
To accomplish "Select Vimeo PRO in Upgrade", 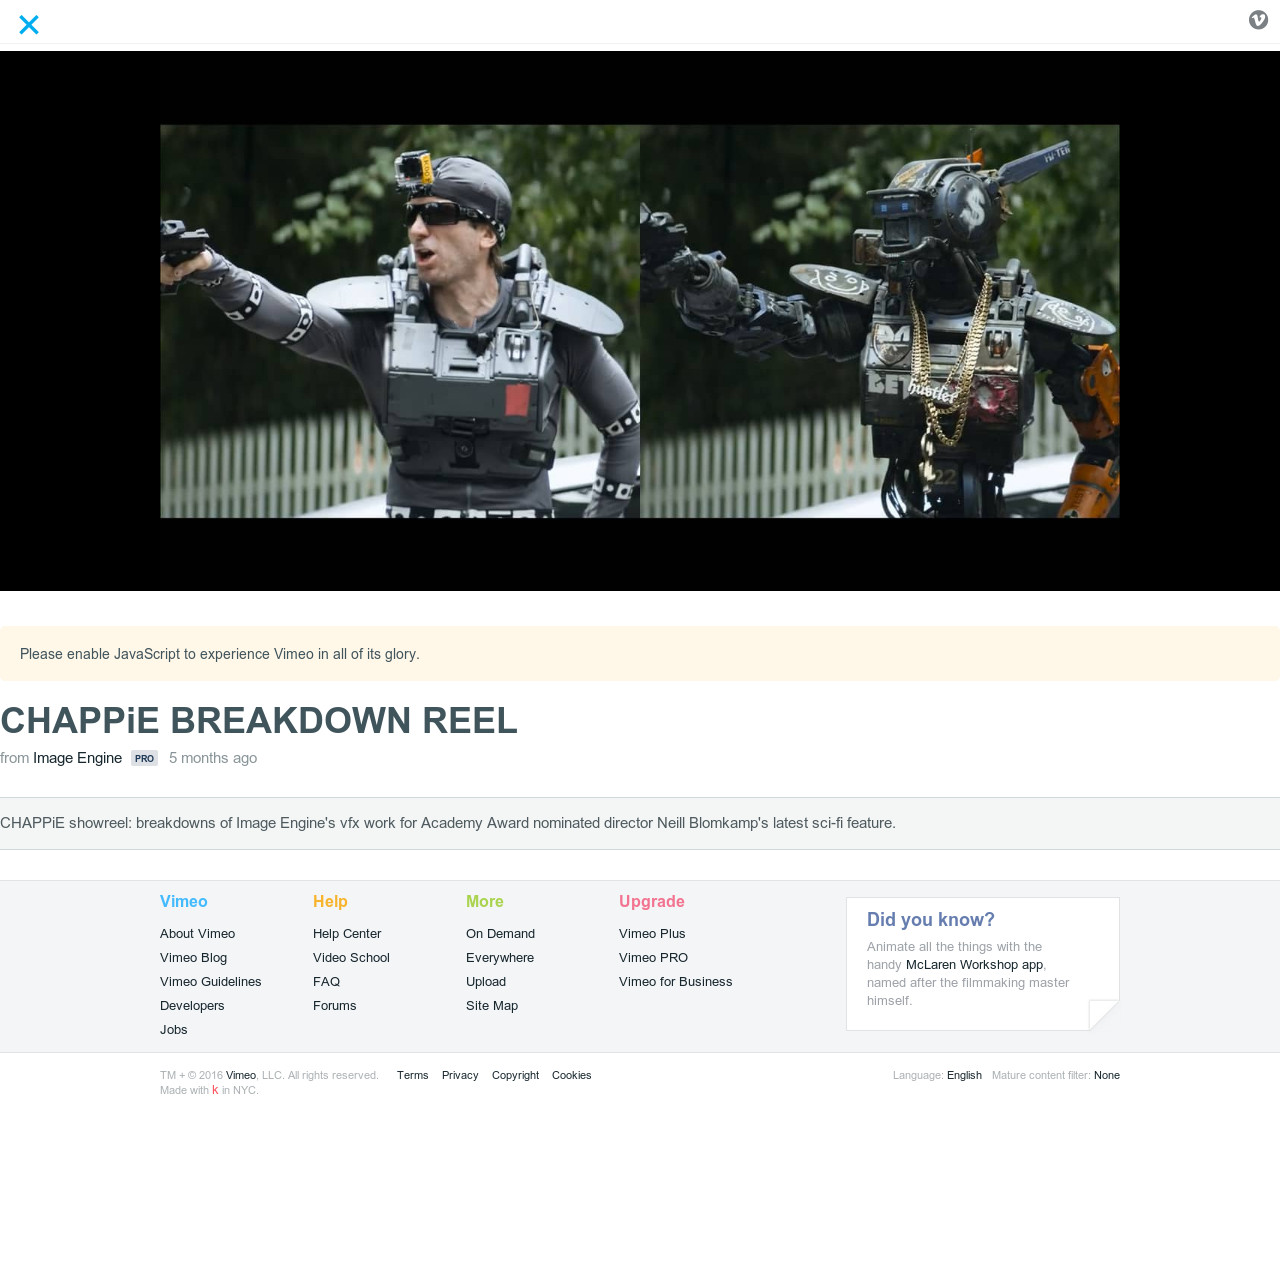I will (653, 958).
